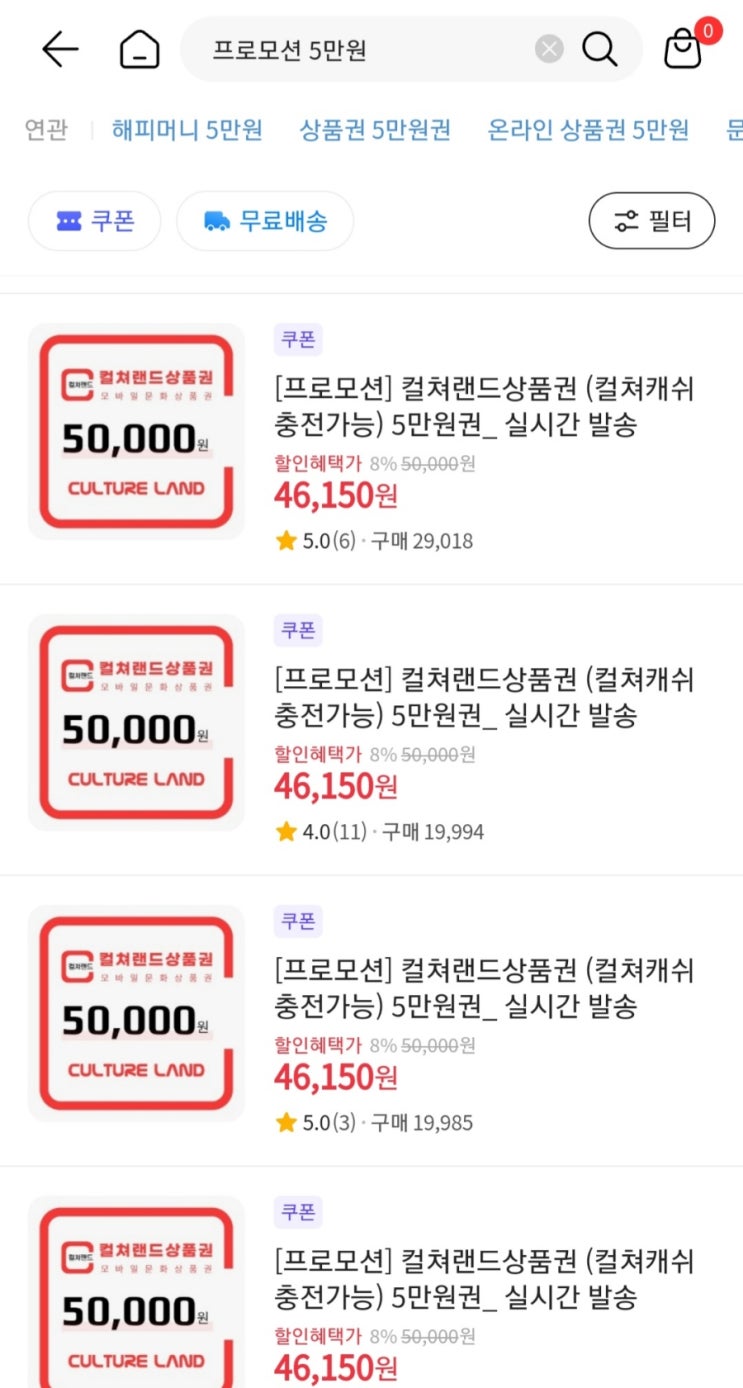This screenshot has height=1388, width=743.
Task: Toggle the 쿠폰 filter chip
Action: pyautogui.click(x=94, y=221)
